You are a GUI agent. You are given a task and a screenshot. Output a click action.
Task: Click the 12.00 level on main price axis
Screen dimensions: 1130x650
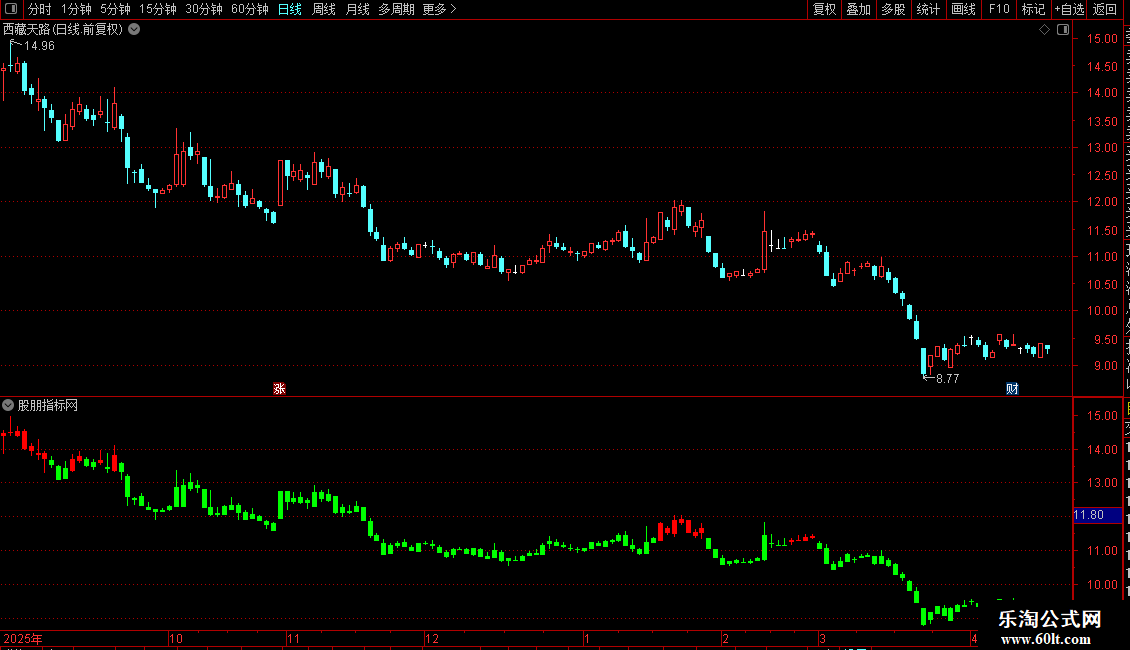coord(1102,202)
